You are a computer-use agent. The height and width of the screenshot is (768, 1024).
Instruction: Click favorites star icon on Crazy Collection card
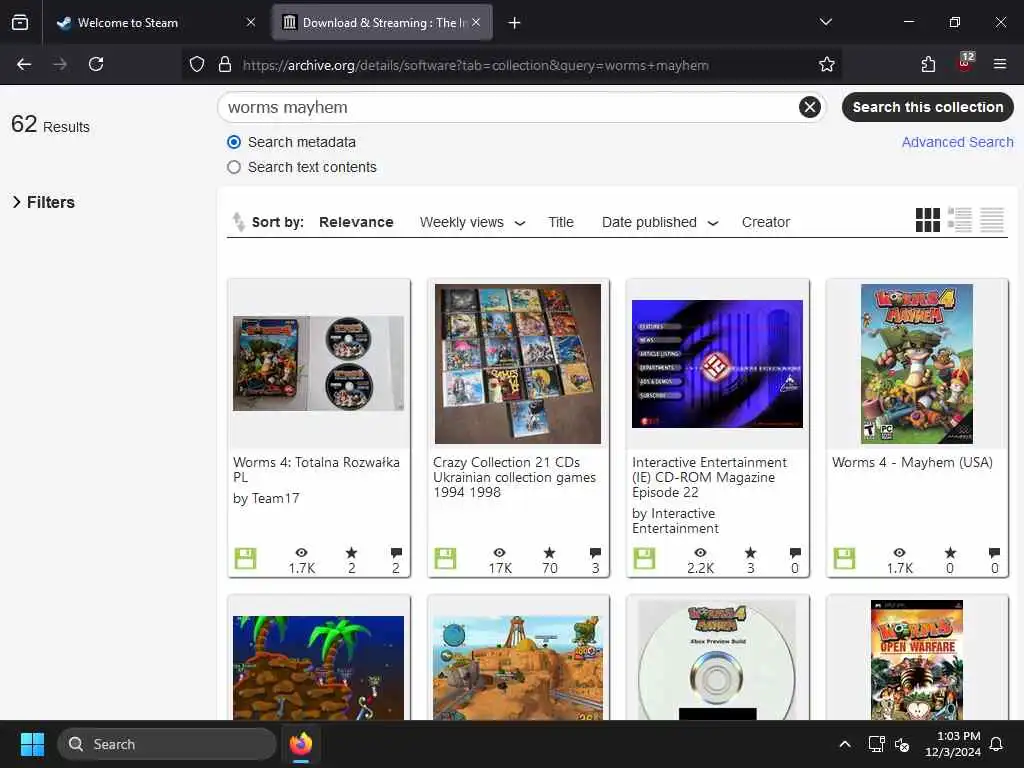click(x=549, y=552)
